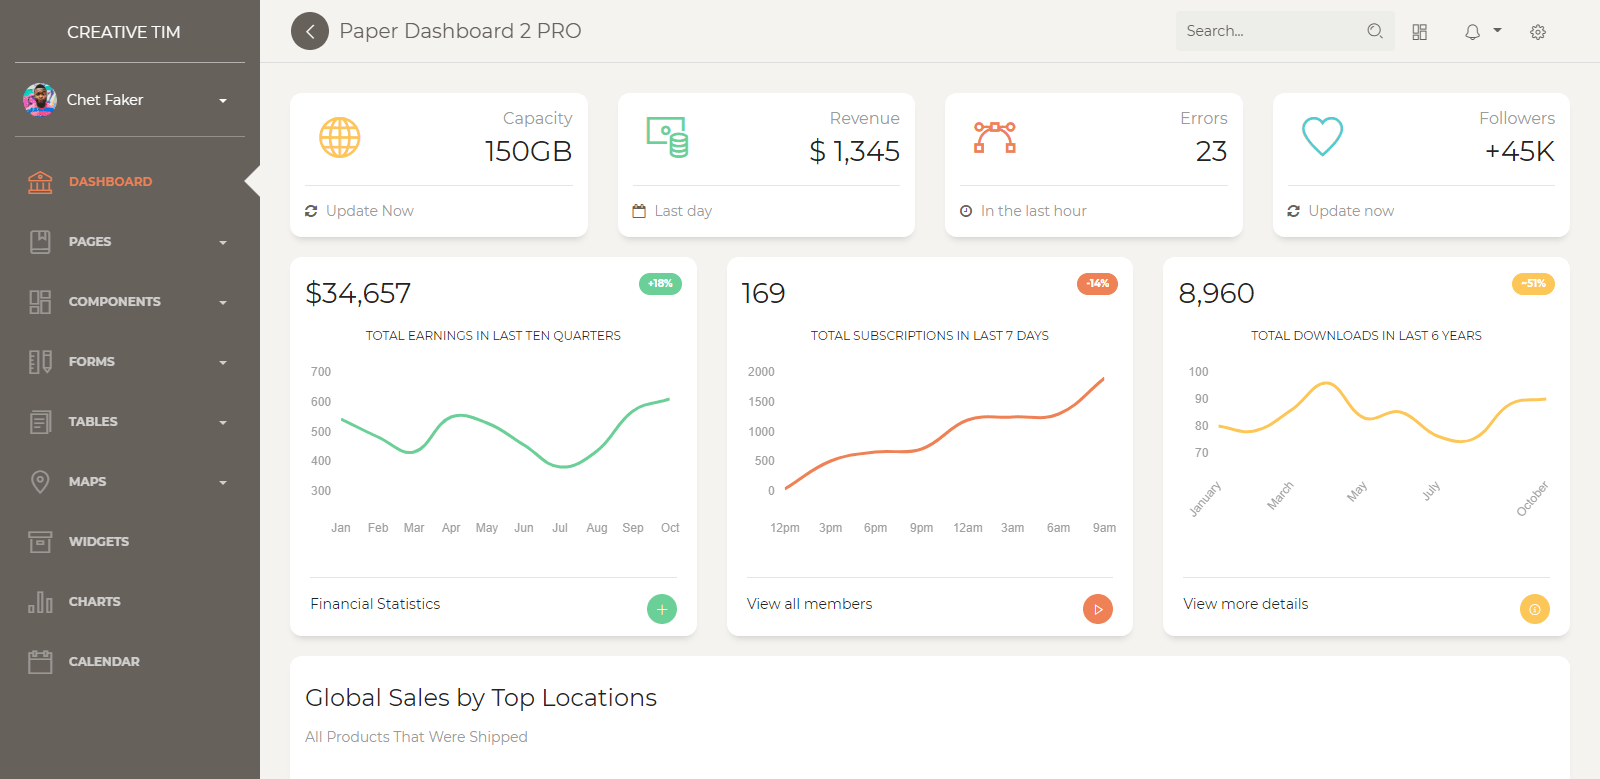Click the calendar icon beside Last day
This screenshot has height=779, width=1600.
pos(639,211)
